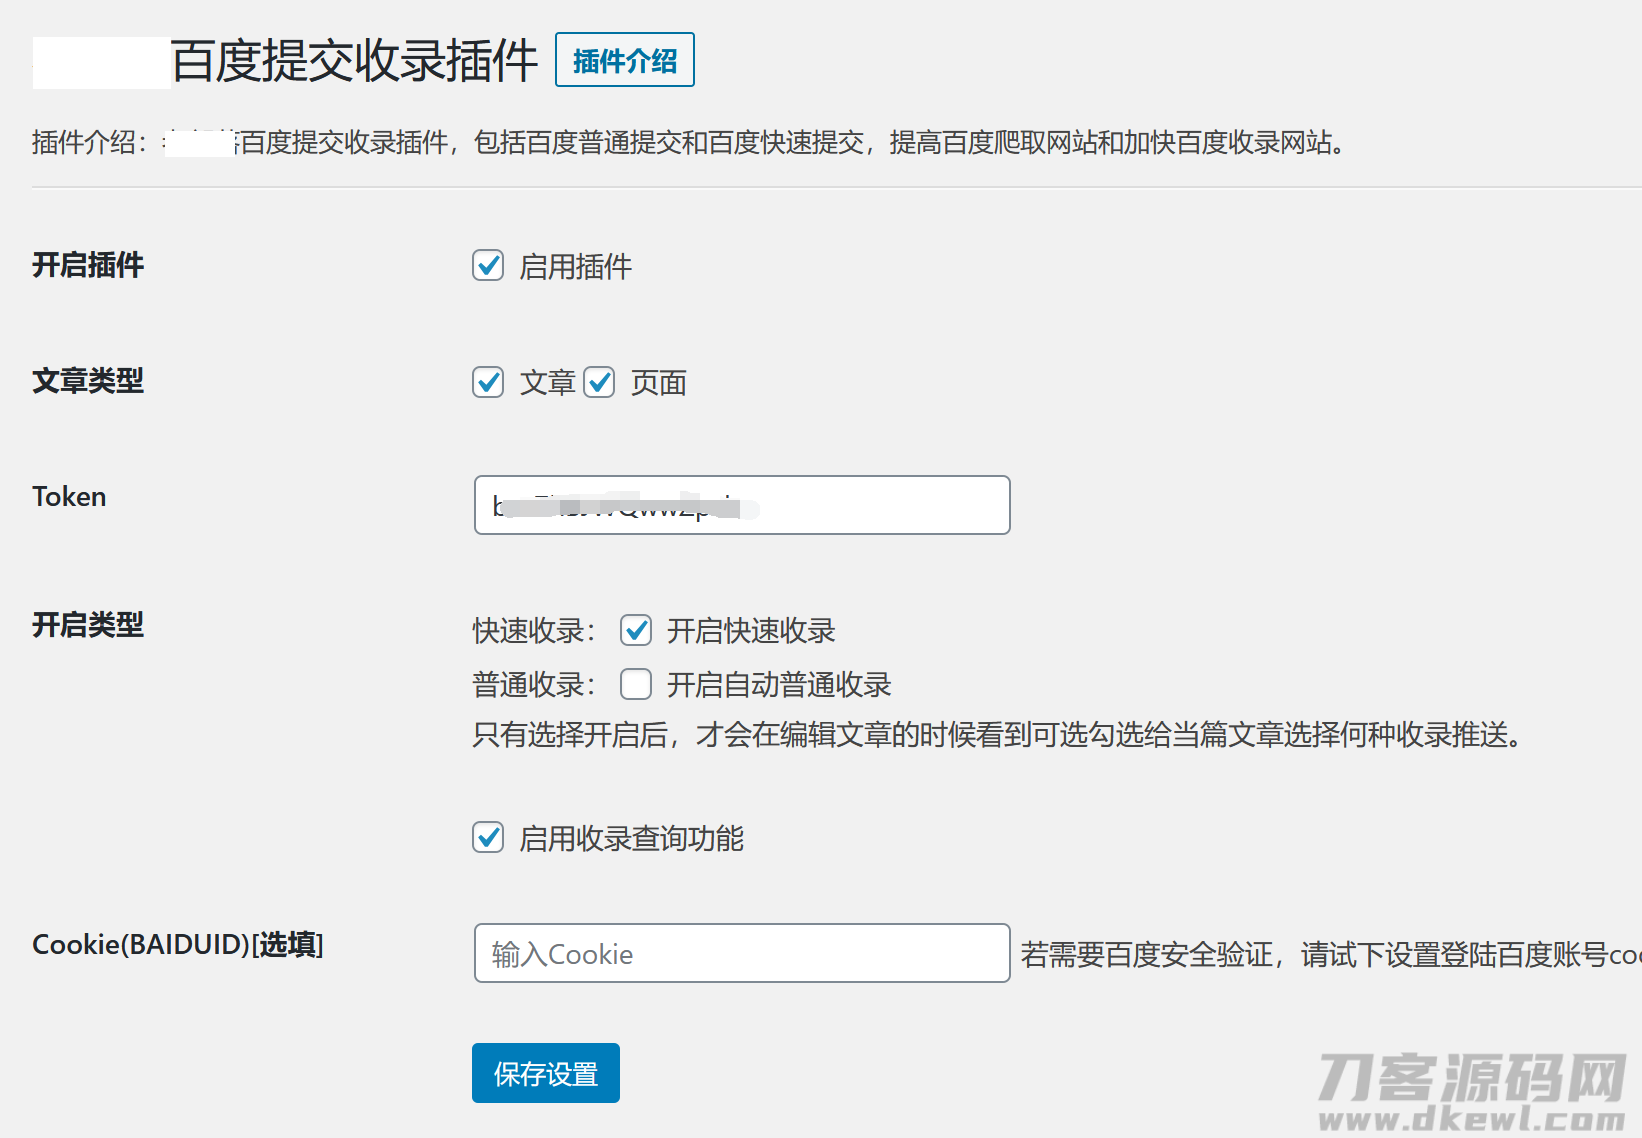The width and height of the screenshot is (1642, 1138).
Task: Click the 启用插件 label text
Action: tap(576, 267)
